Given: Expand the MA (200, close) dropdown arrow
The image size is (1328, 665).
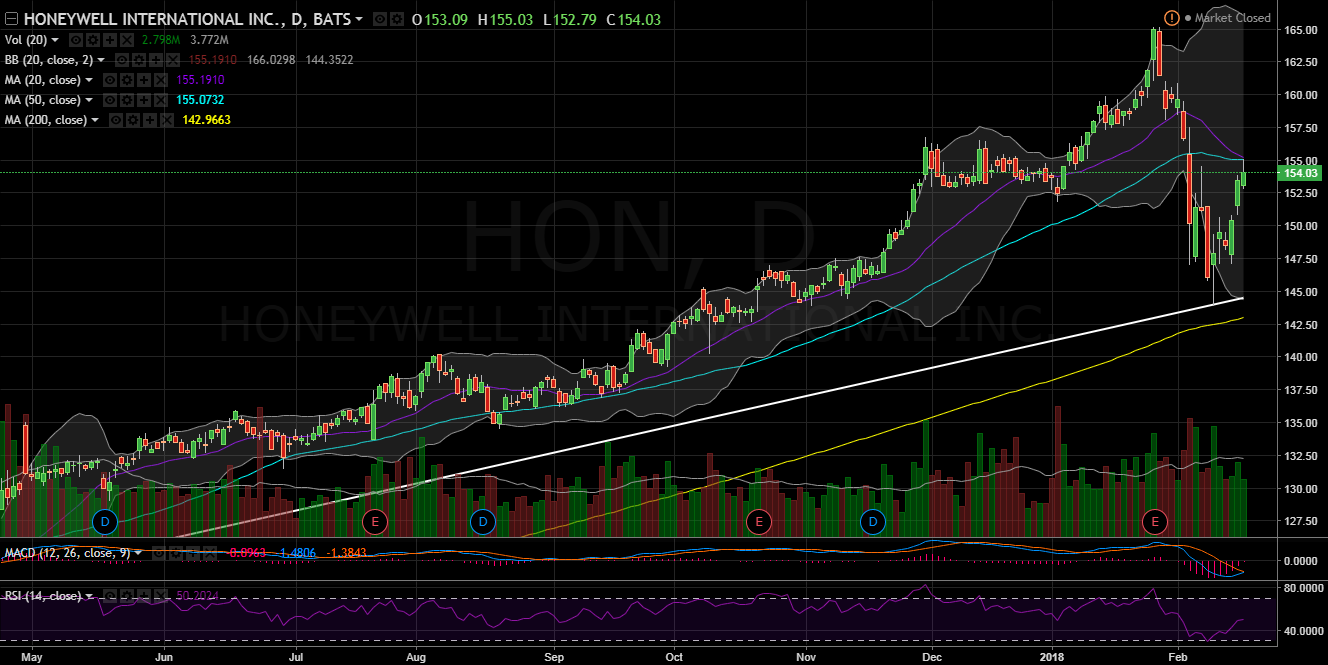Looking at the screenshot, I should click(96, 120).
